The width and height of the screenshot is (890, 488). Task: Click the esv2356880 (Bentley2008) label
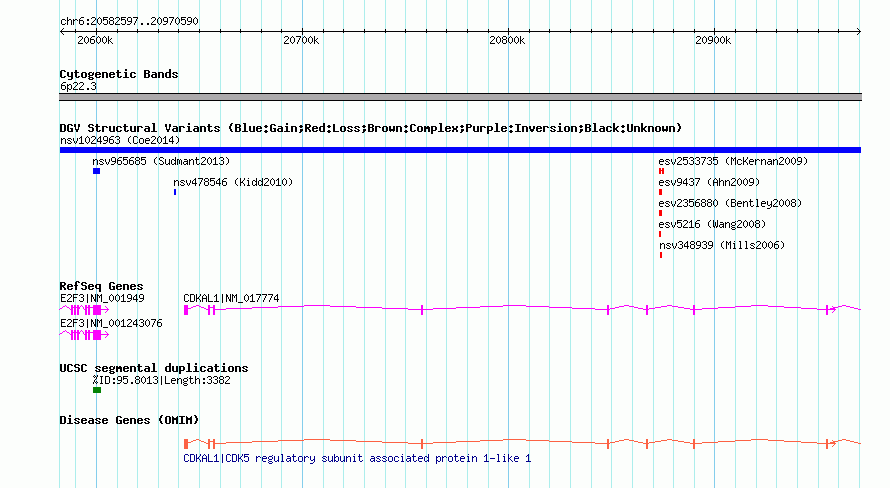pos(730,203)
